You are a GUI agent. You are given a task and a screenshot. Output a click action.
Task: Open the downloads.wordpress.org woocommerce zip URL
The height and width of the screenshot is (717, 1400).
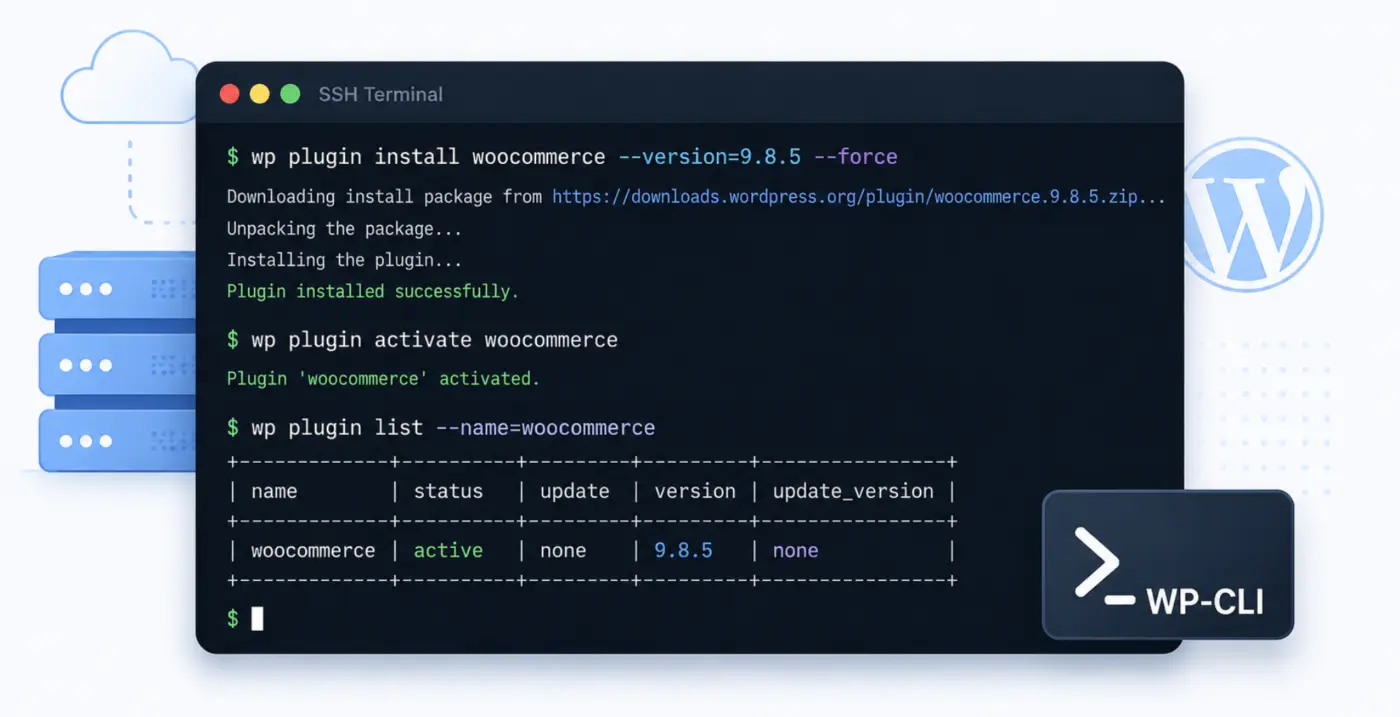pyautogui.click(x=859, y=197)
